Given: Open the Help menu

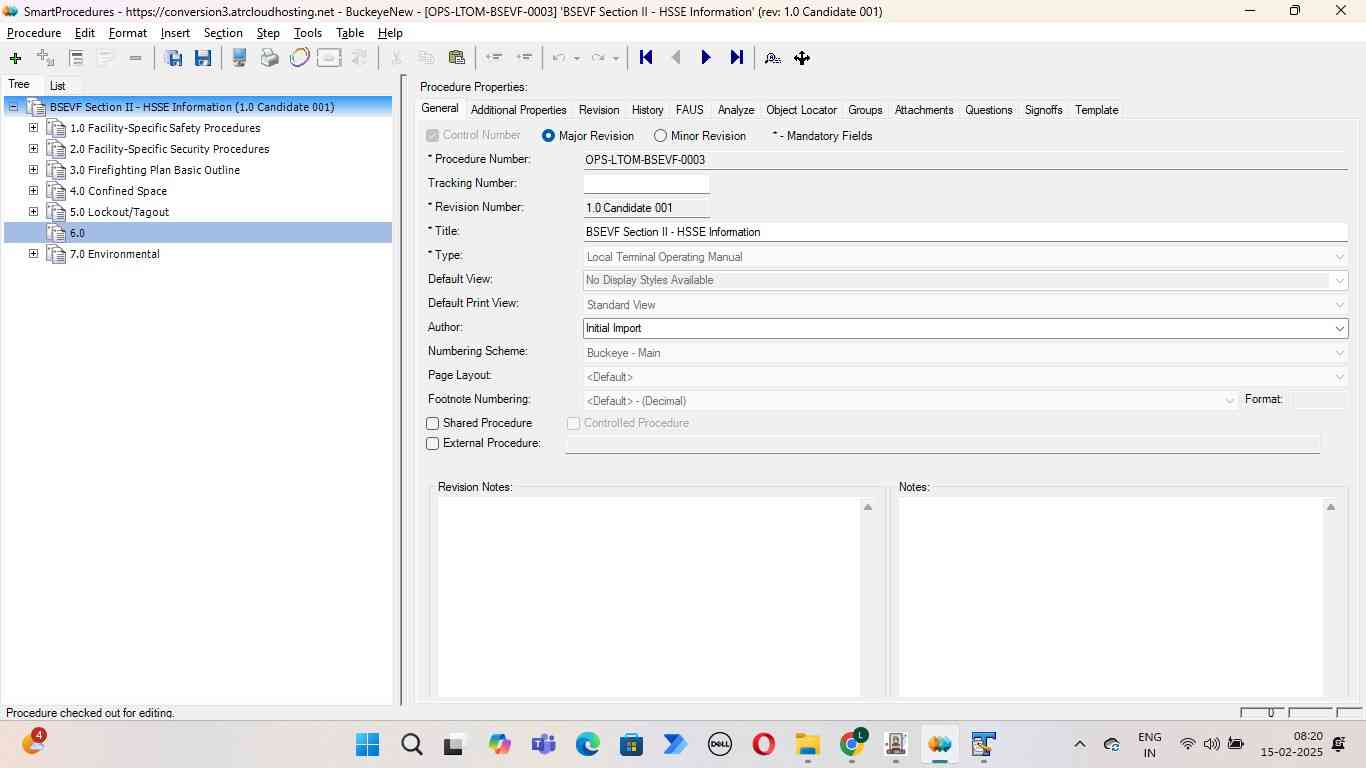Looking at the screenshot, I should pyautogui.click(x=390, y=33).
